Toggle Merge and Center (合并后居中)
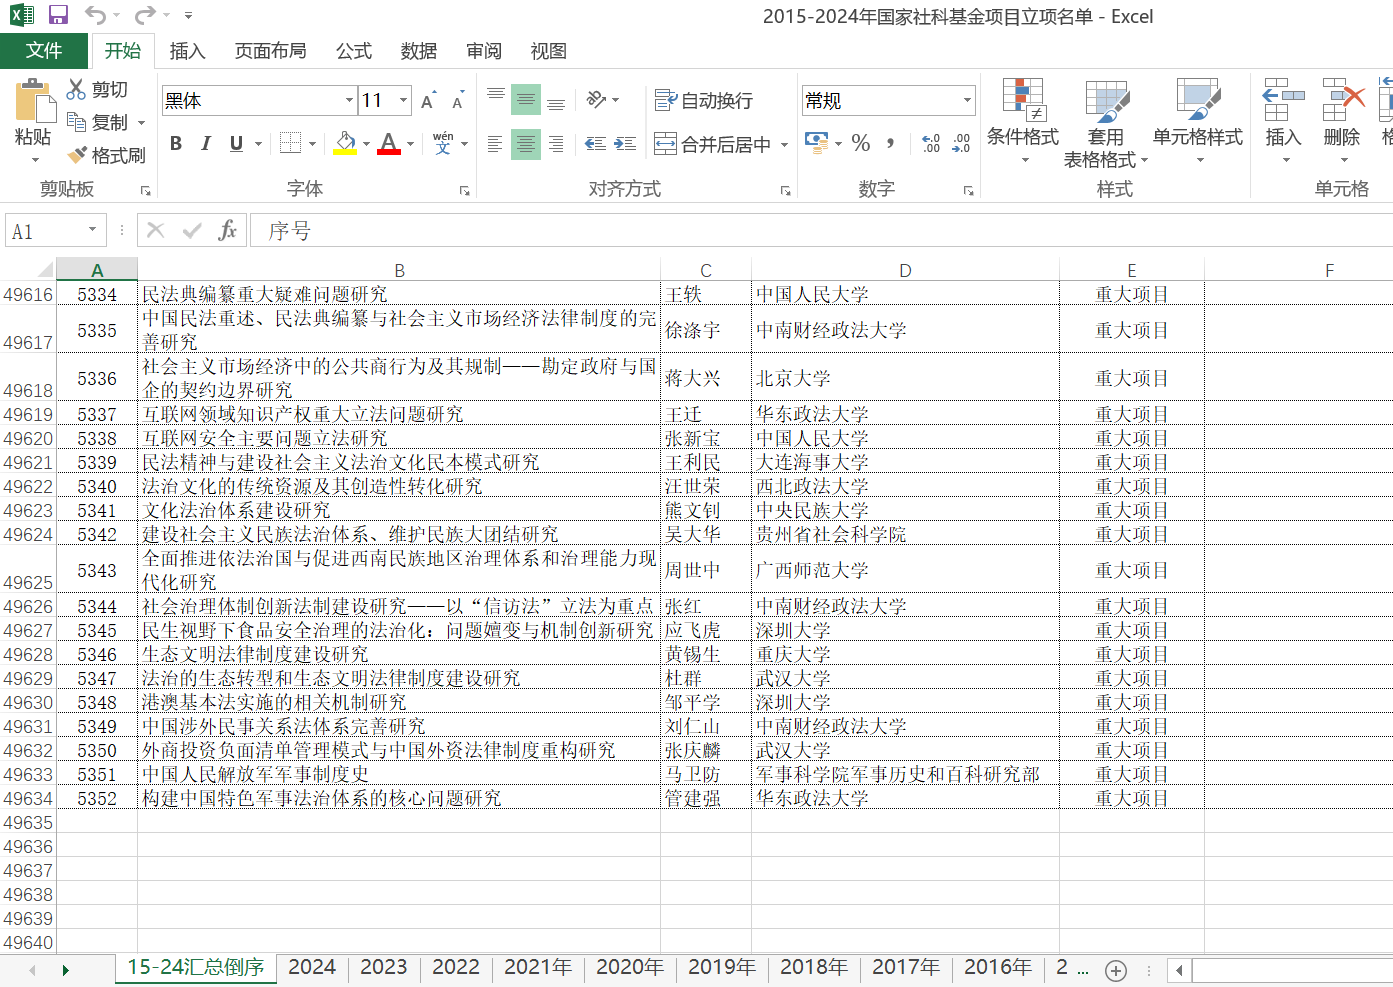Screen dimensions: 1393x987 [712, 144]
